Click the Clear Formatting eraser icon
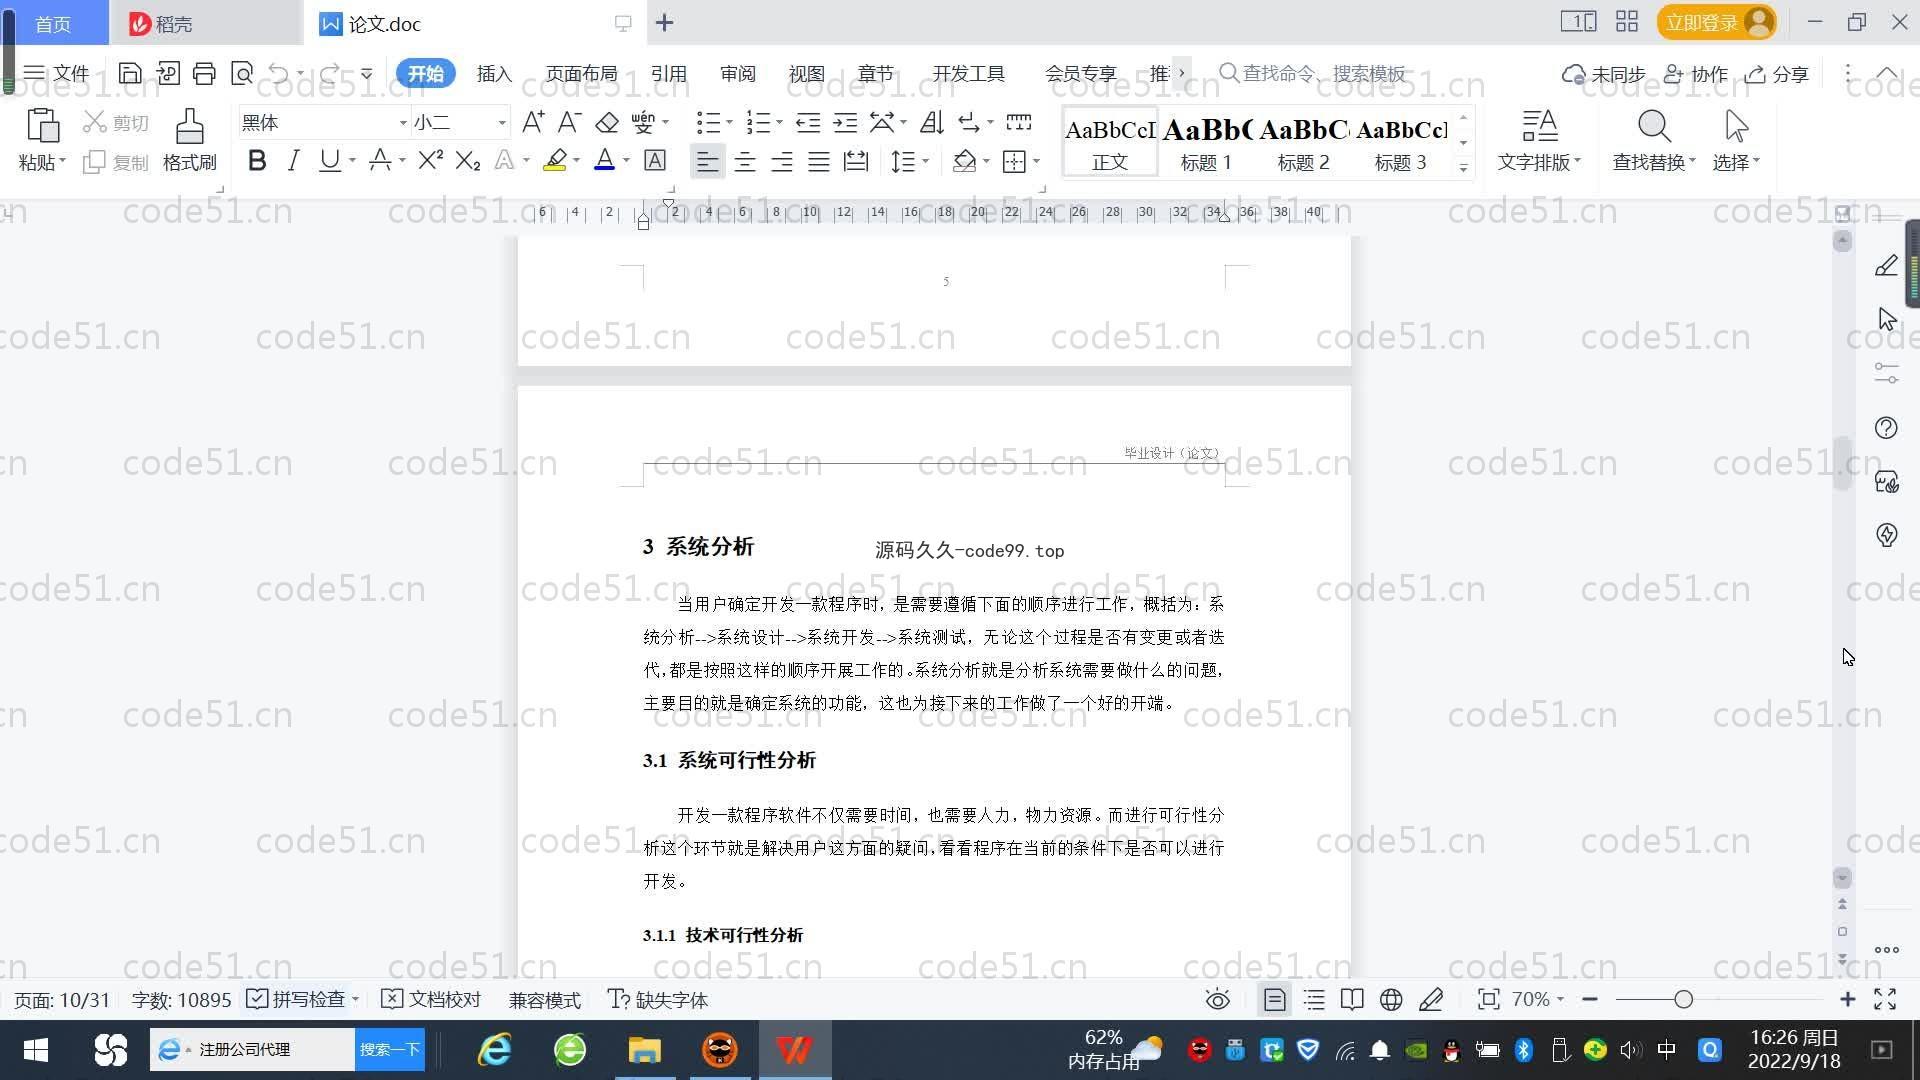 (x=607, y=122)
